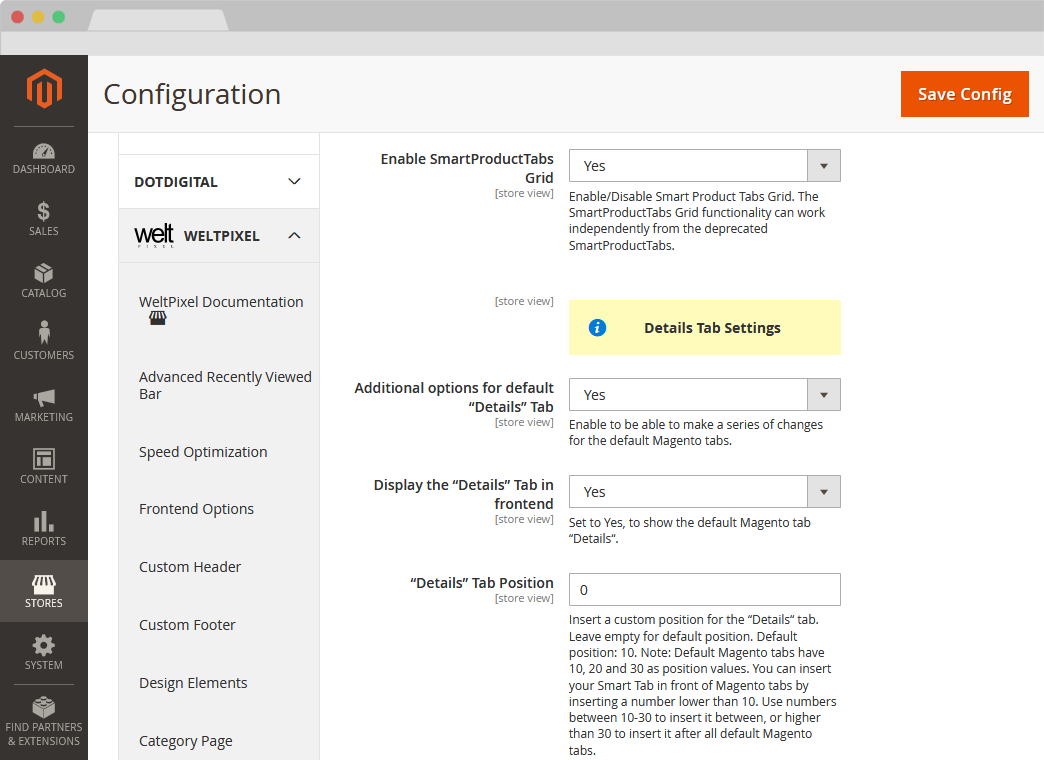Click the Details Tab Settings info icon
The image size is (1044, 760).
(x=597, y=328)
